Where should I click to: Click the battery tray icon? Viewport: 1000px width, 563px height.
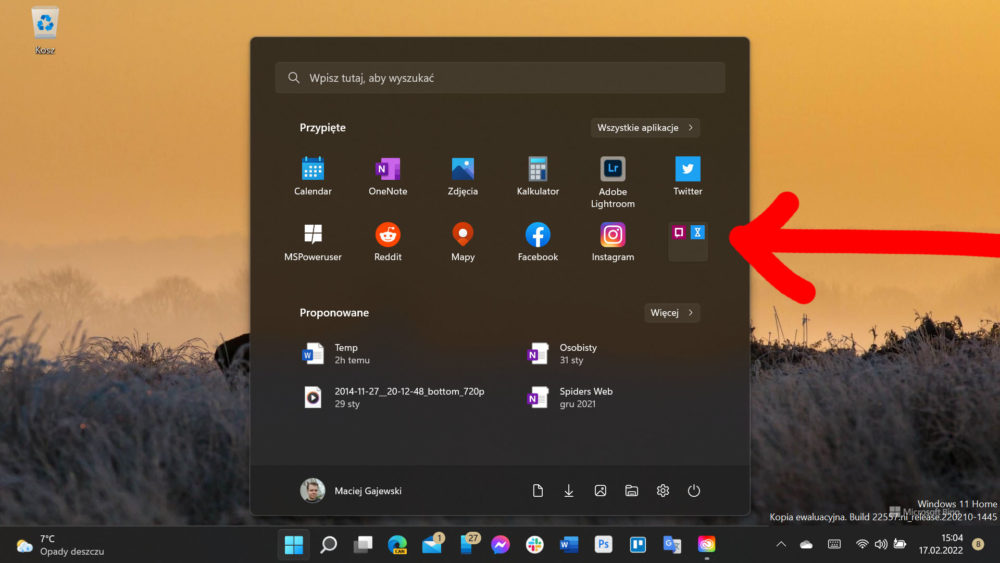pos(900,545)
